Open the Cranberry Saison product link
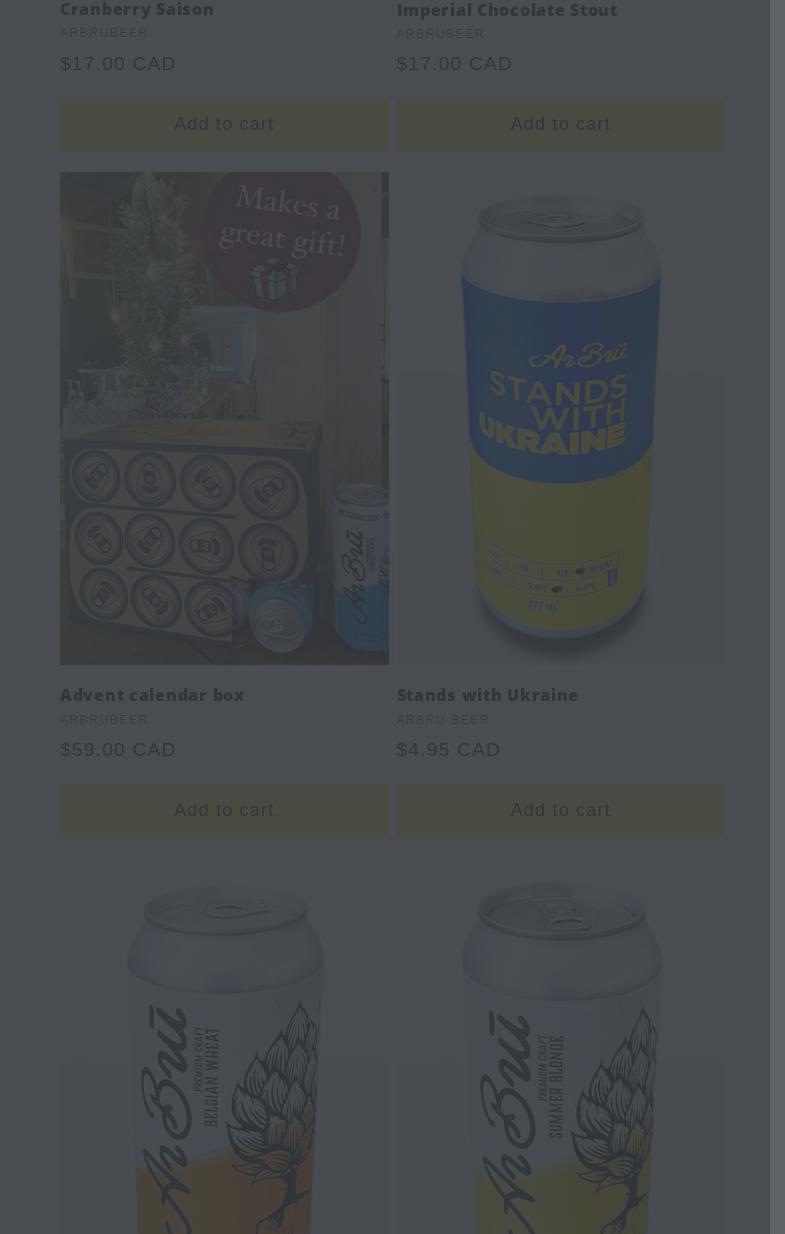The image size is (785, 1234). (x=137, y=10)
